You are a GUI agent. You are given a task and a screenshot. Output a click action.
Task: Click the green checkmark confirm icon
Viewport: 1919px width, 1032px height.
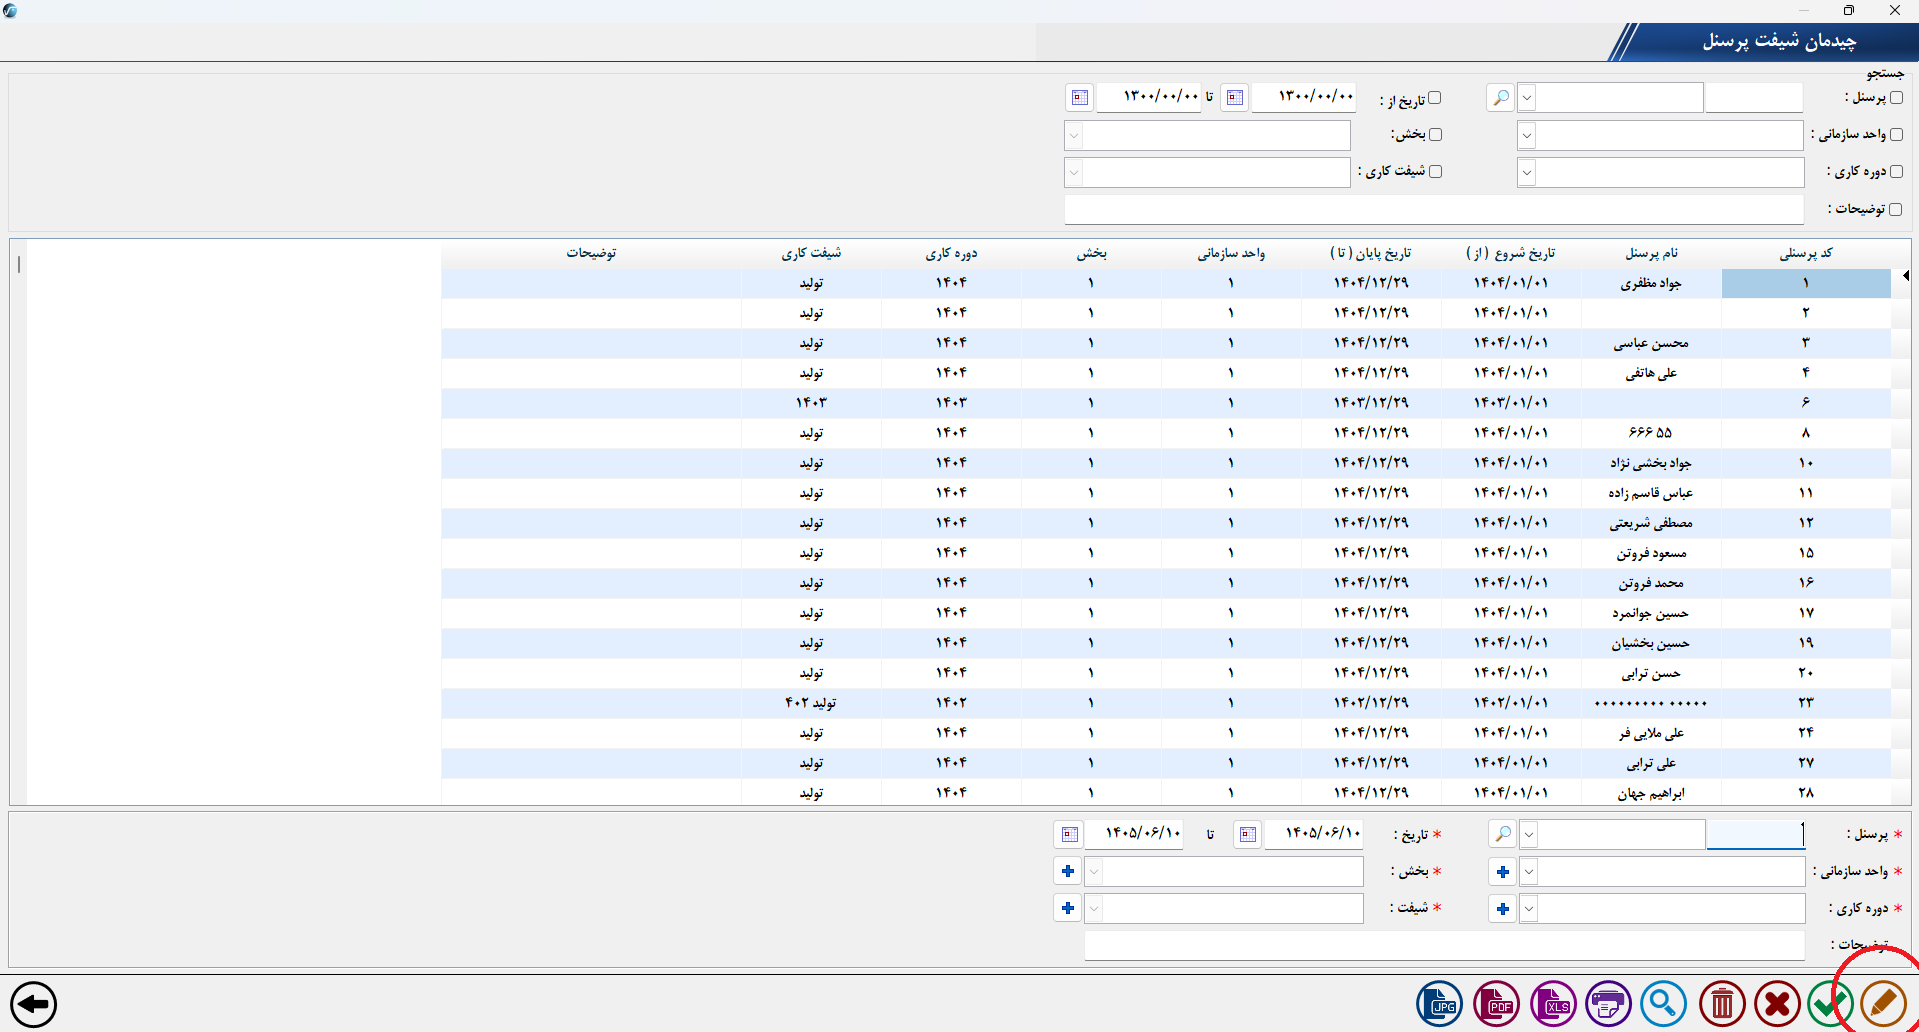click(1830, 1003)
